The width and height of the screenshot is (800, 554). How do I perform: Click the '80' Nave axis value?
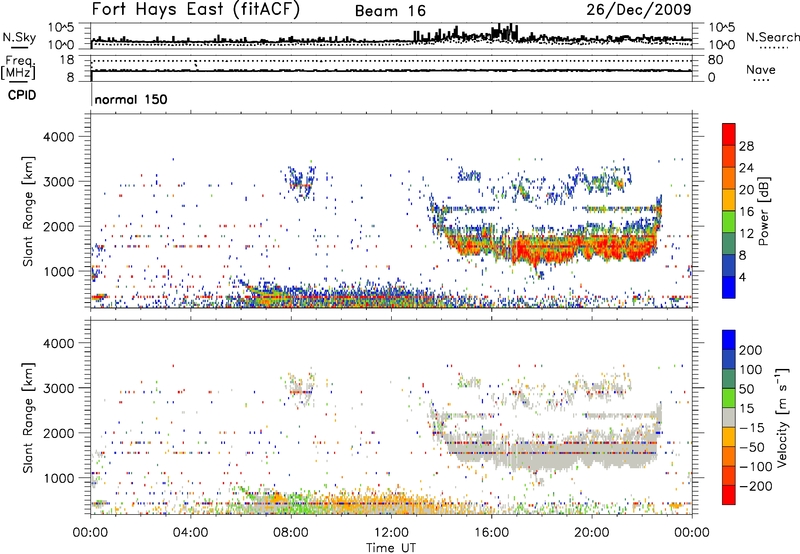(715, 60)
